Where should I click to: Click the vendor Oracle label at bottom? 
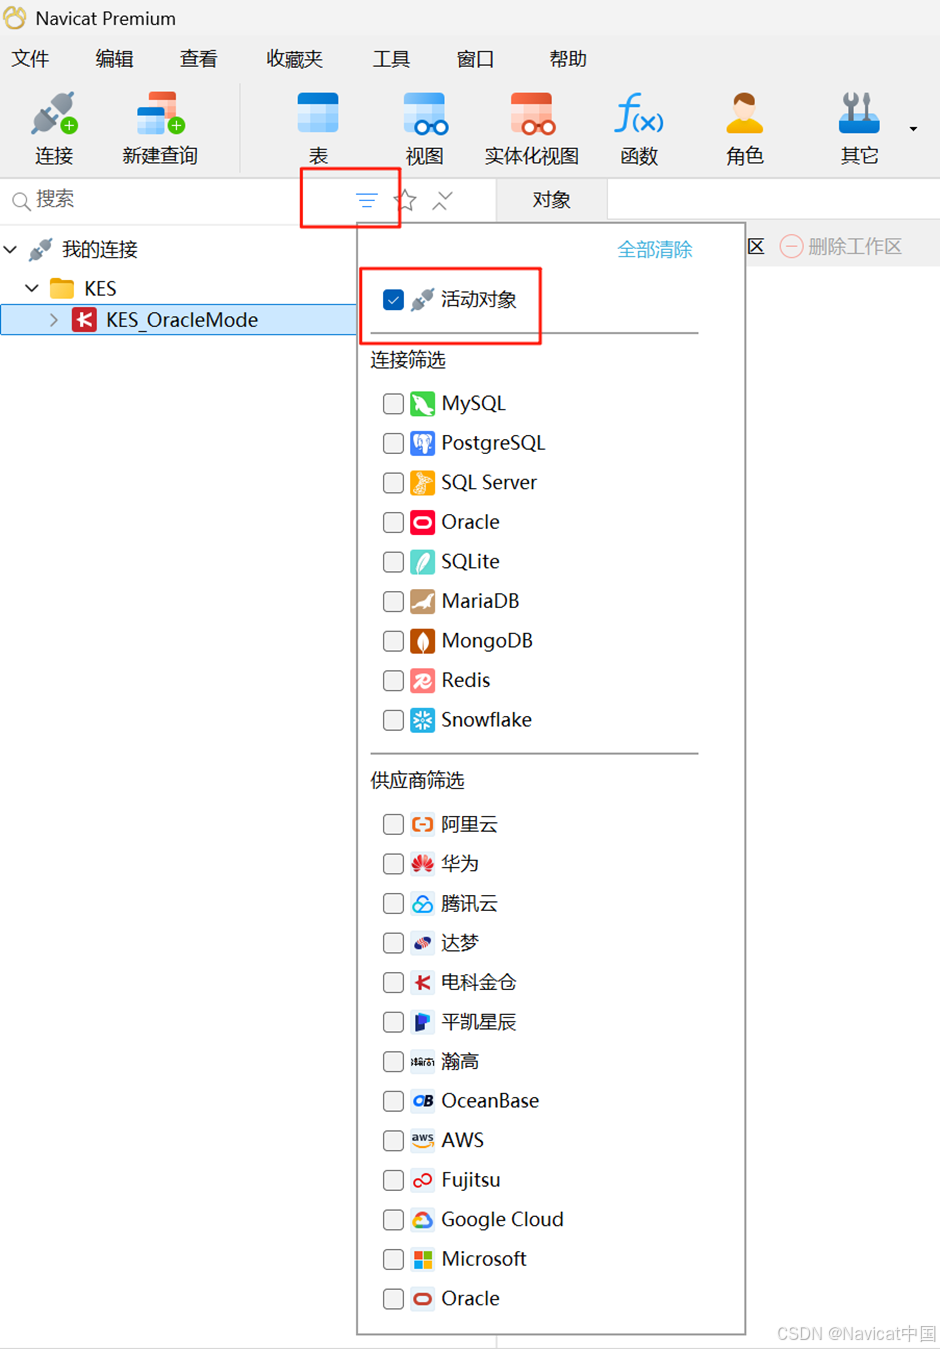(x=470, y=1298)
